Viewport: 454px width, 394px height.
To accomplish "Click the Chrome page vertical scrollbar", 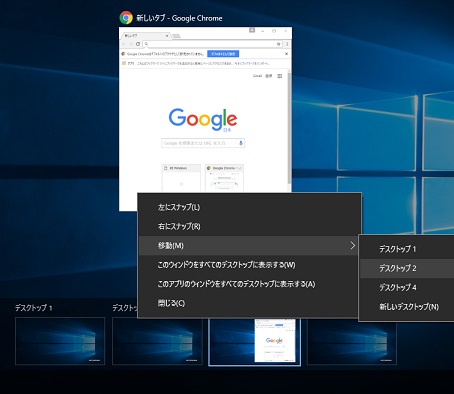I will tap(289, 128).
